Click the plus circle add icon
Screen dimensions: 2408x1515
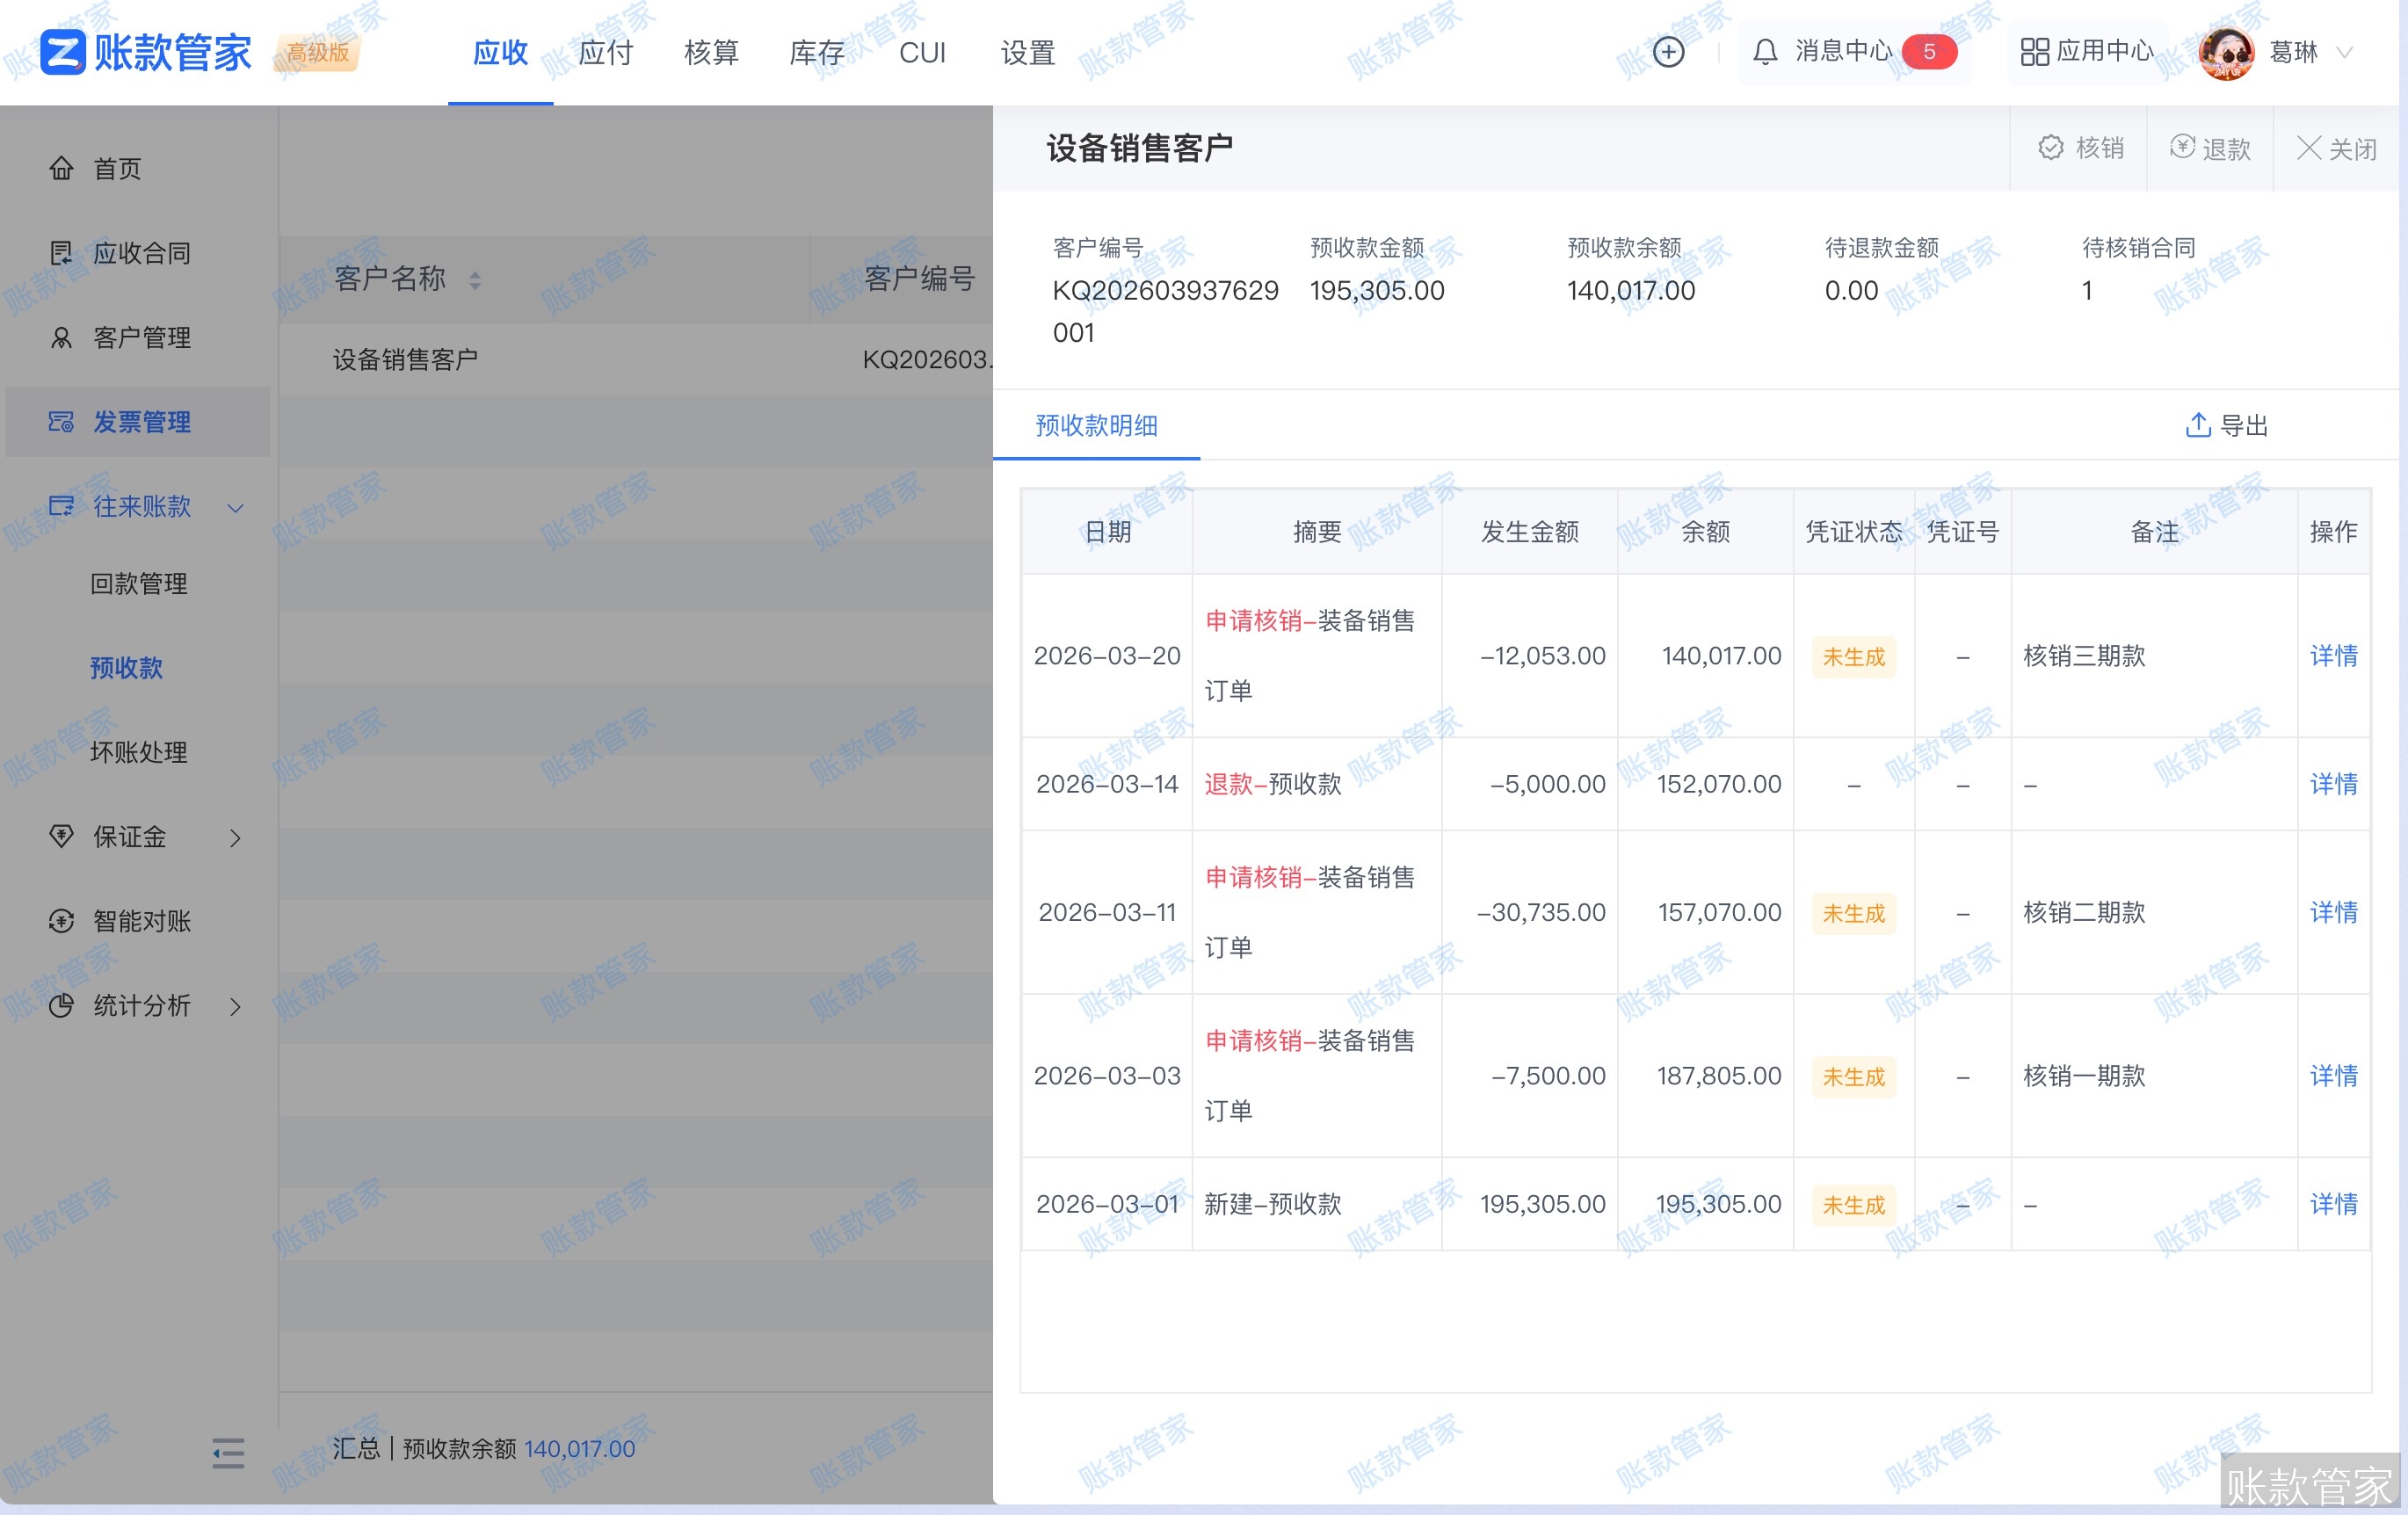[1668, 52]
